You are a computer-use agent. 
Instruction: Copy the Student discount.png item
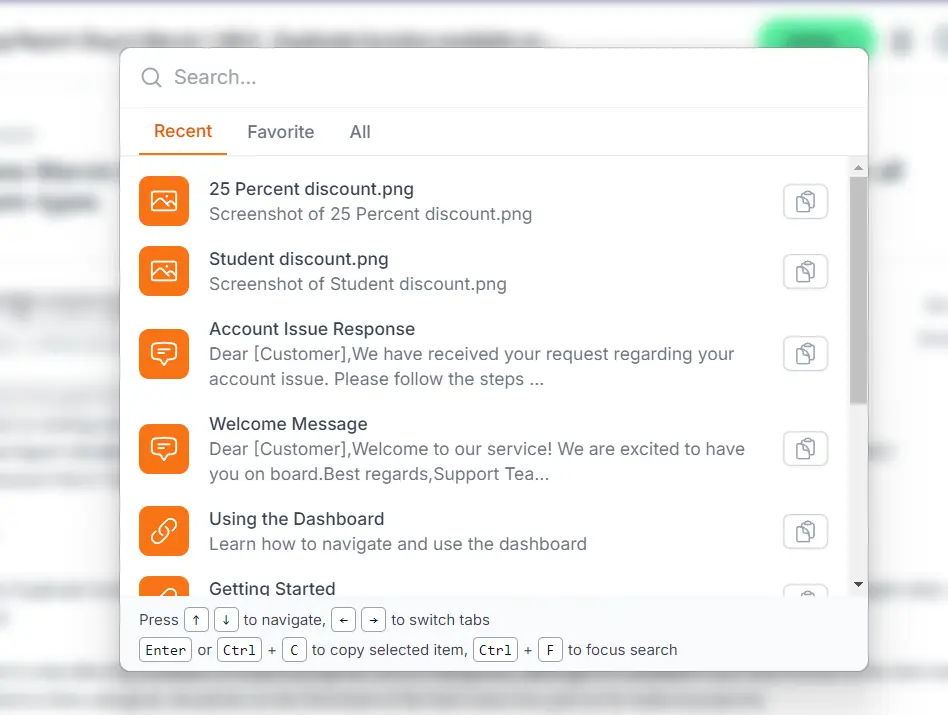[805, 271]
